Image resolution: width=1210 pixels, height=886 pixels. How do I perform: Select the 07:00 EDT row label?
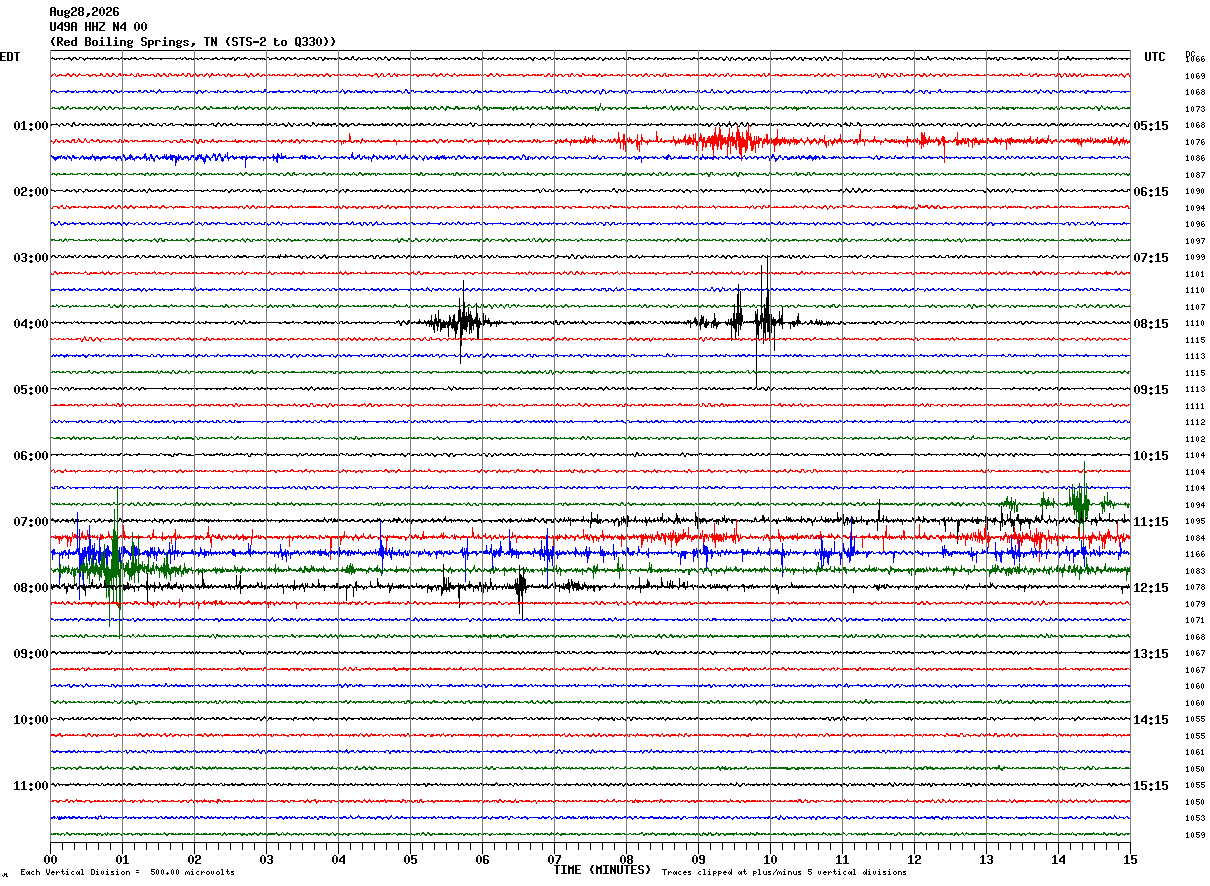tap(30, 522)
